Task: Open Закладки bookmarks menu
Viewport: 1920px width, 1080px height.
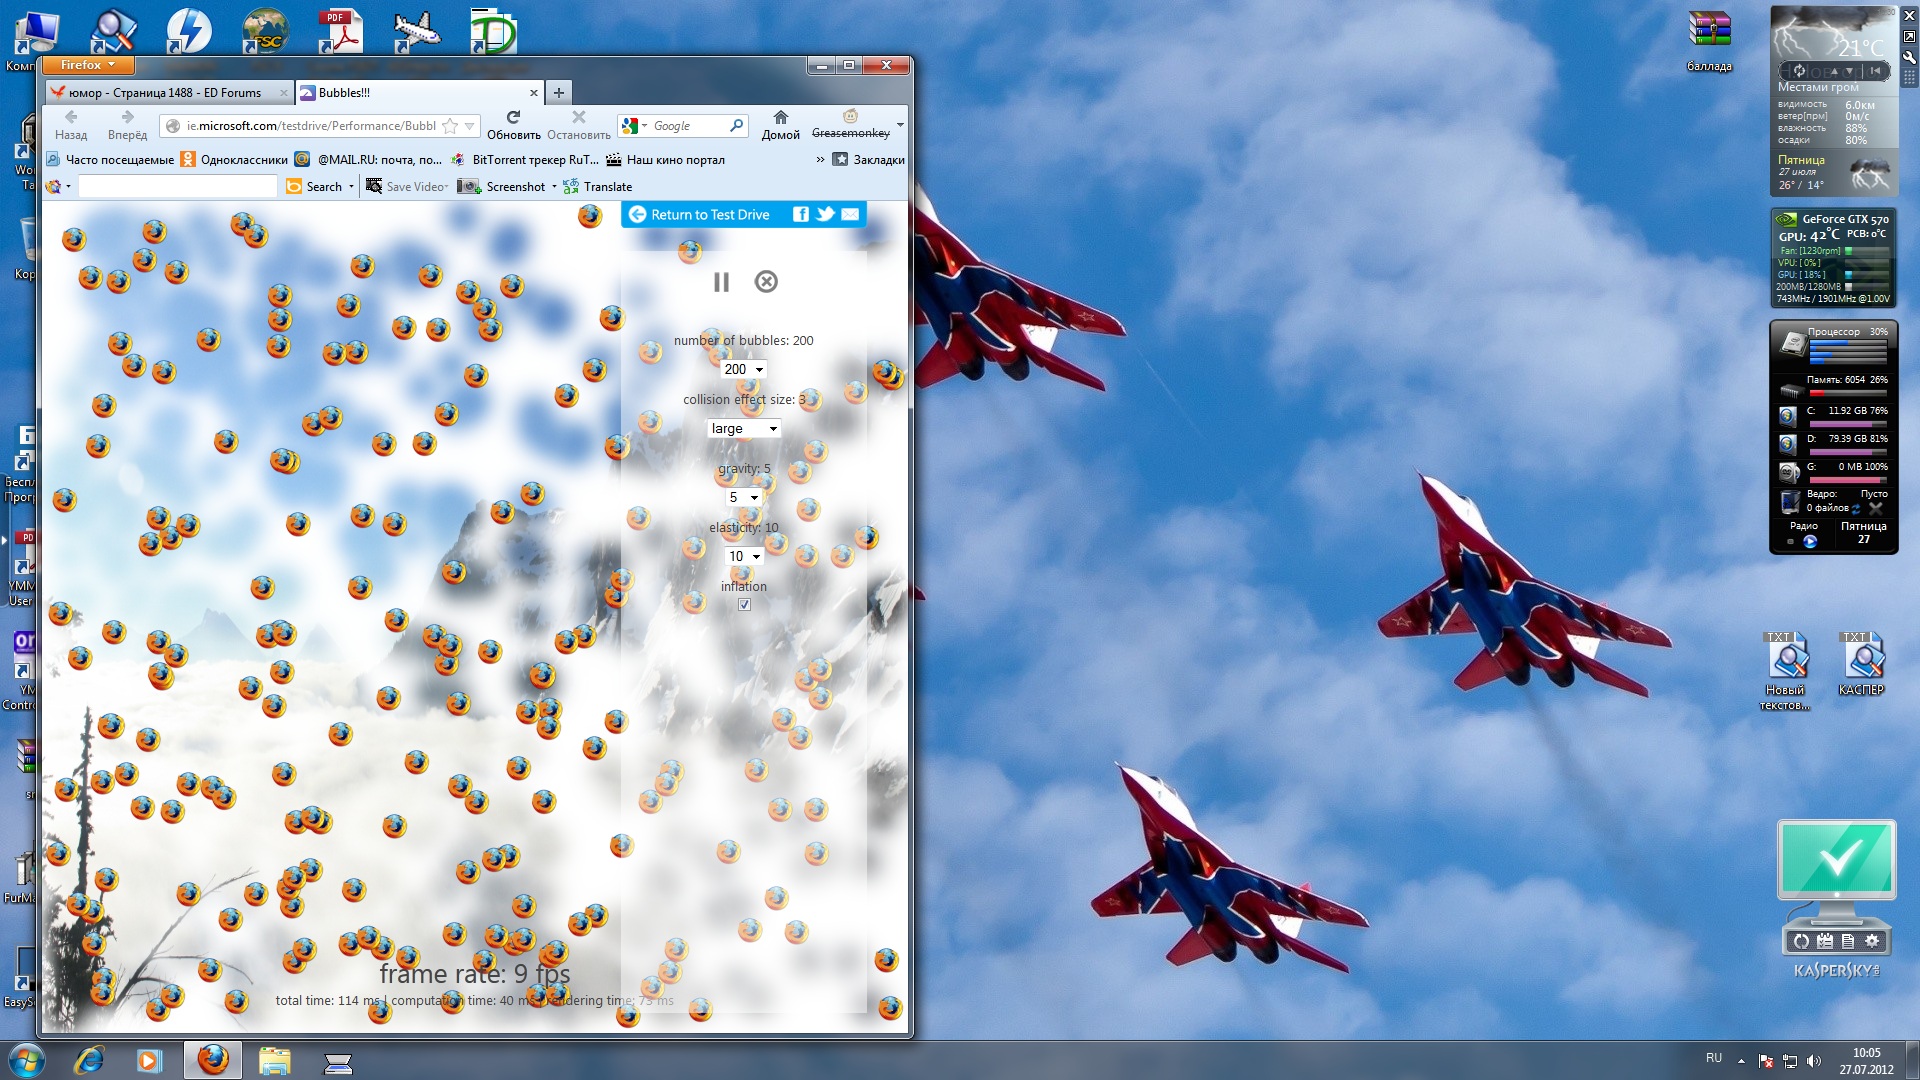Action: click(x=868, y=159)
